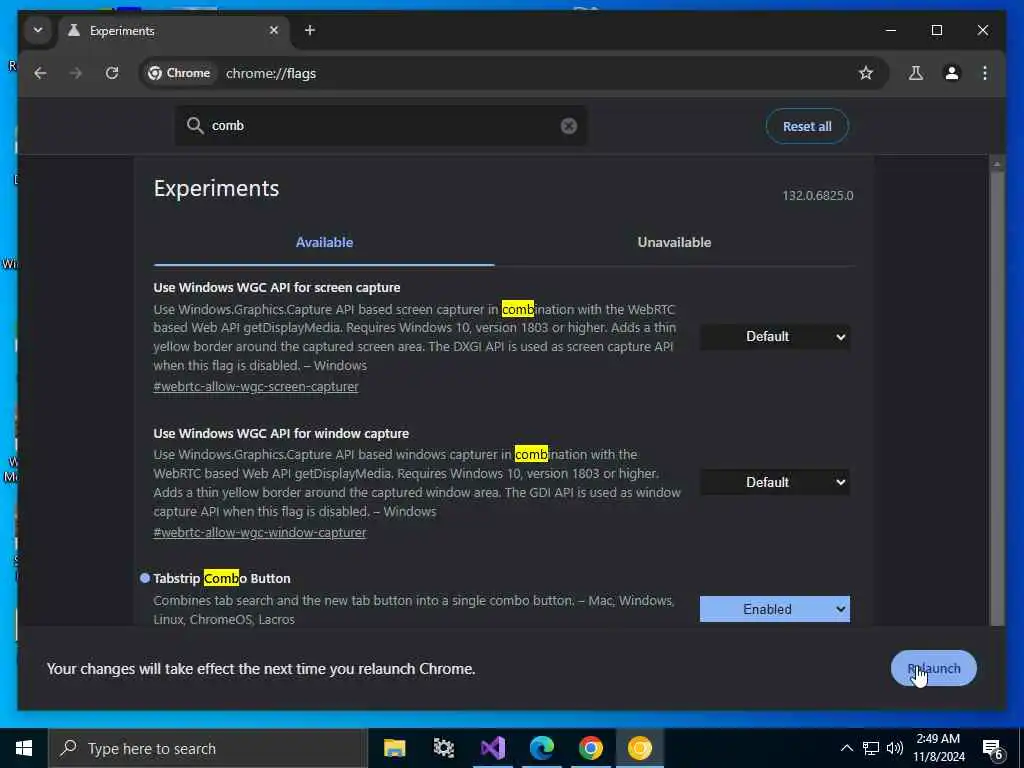Click Chrome Canary icon in taskbar

(639, 748)
